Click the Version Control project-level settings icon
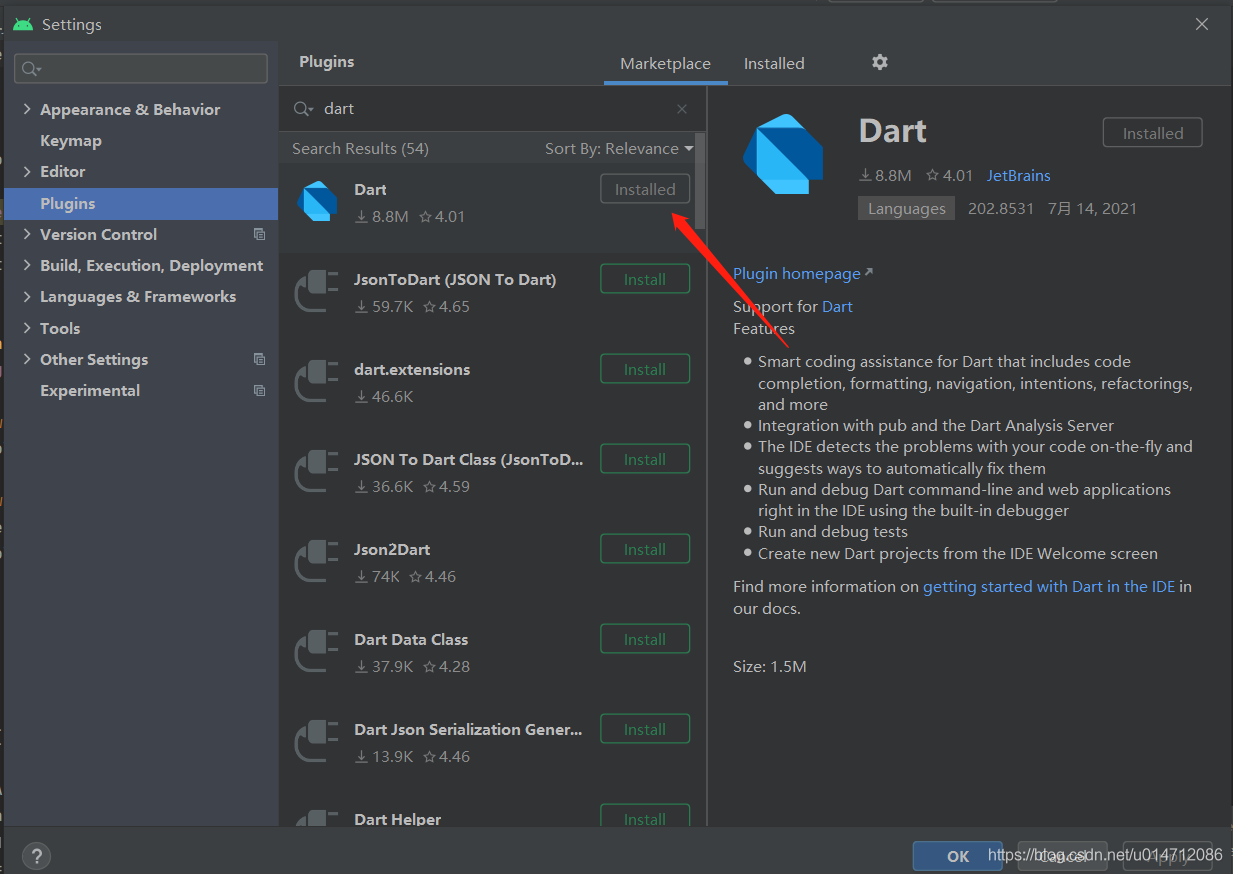Image resolution: width=1233 pixels, height=874 pixels. [x=259, y=234]
